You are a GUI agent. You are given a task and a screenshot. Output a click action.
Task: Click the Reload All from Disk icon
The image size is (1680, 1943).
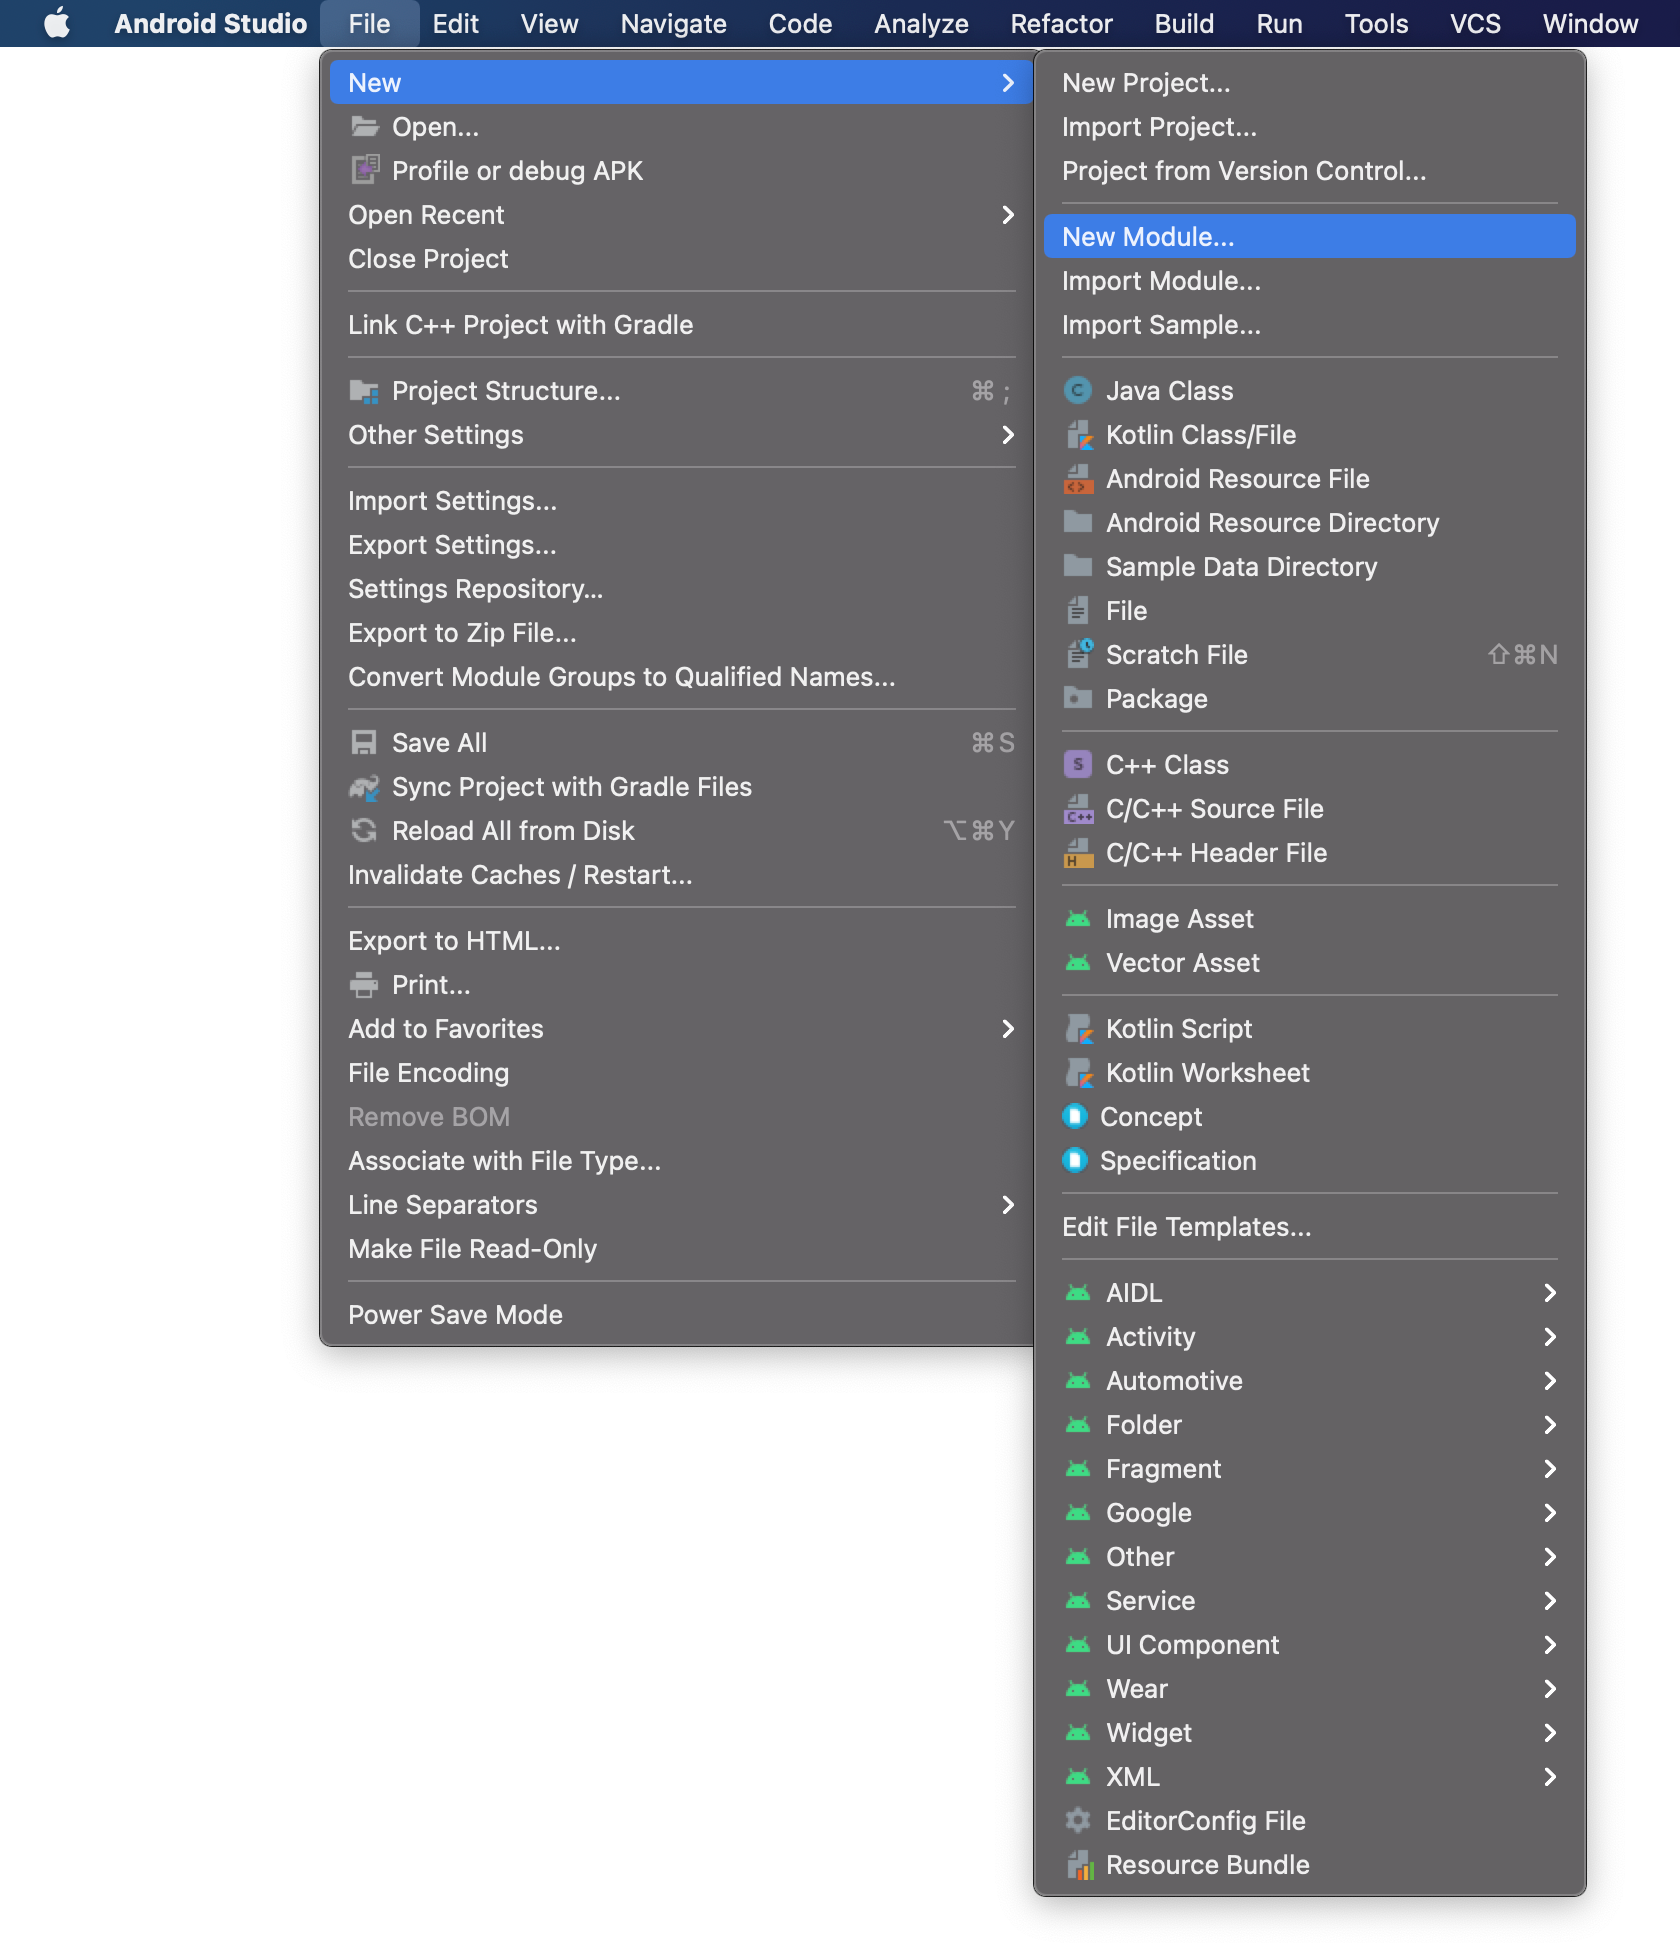click(x=364, y=831)
